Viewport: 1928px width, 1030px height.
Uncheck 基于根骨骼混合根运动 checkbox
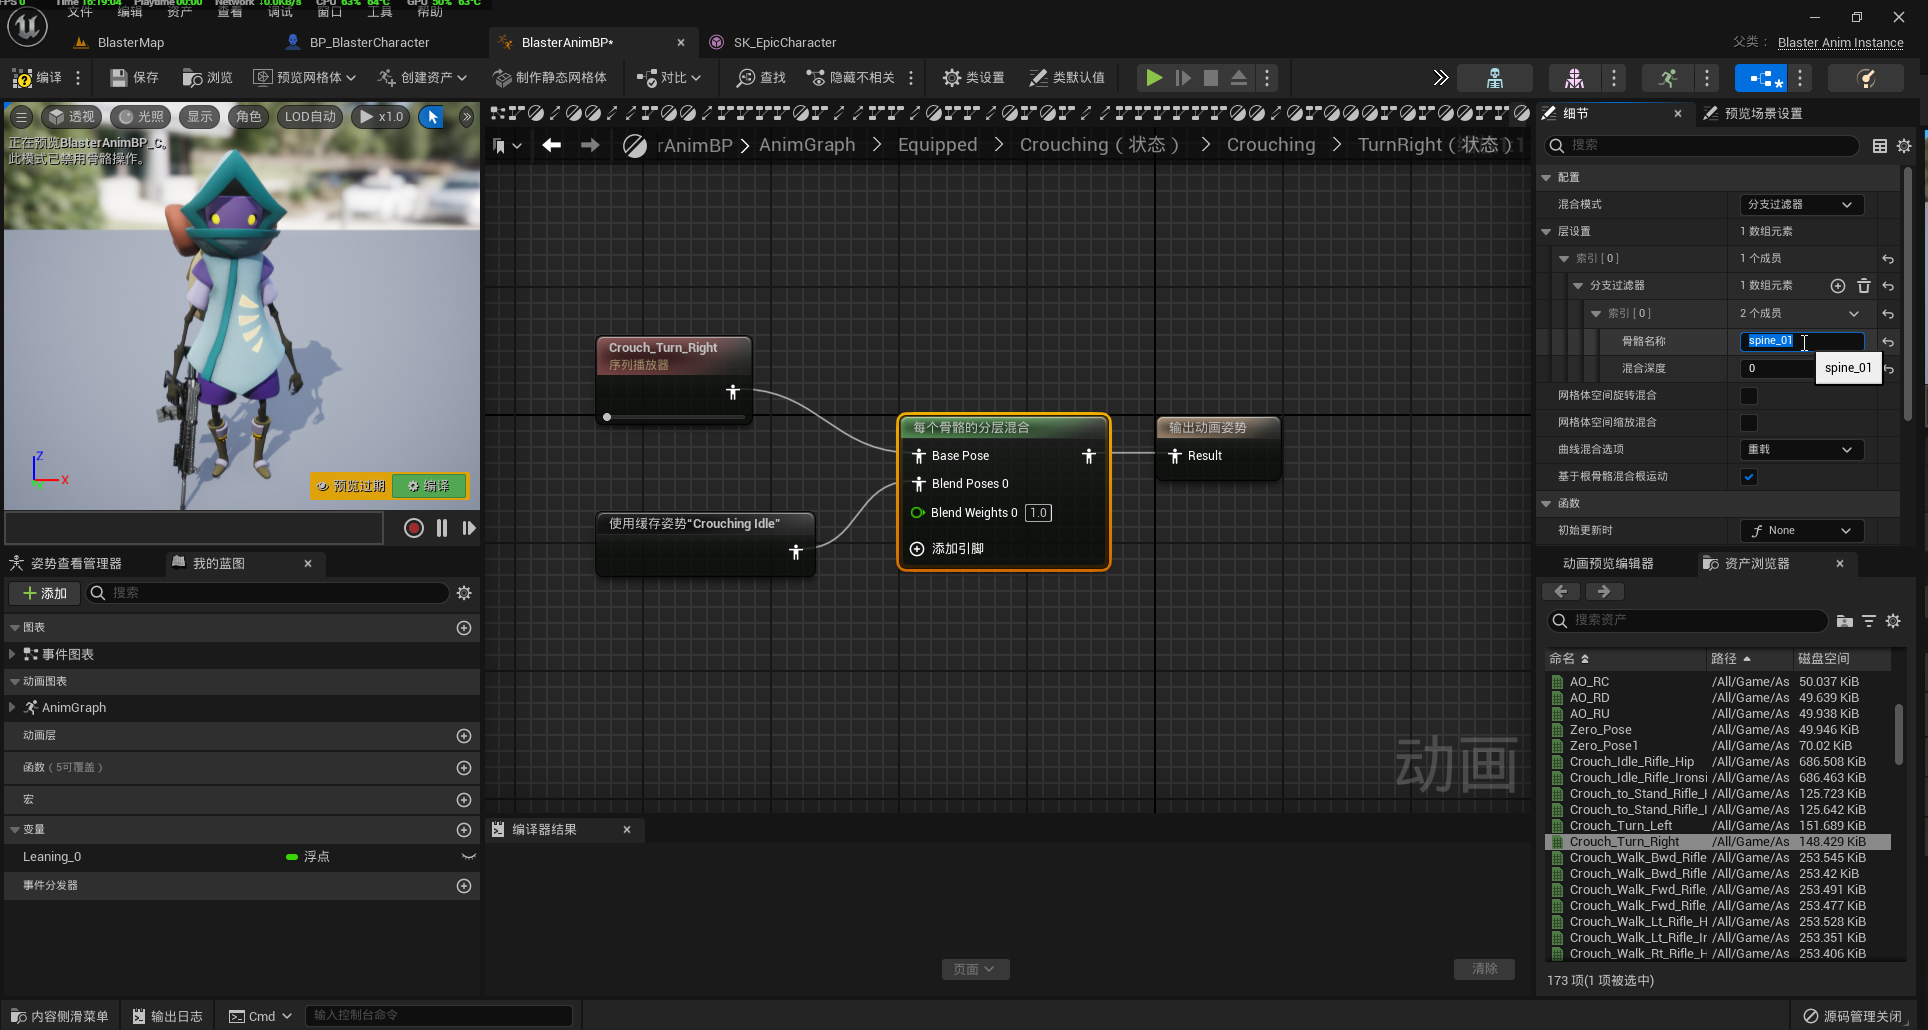tap(1749, 477)
